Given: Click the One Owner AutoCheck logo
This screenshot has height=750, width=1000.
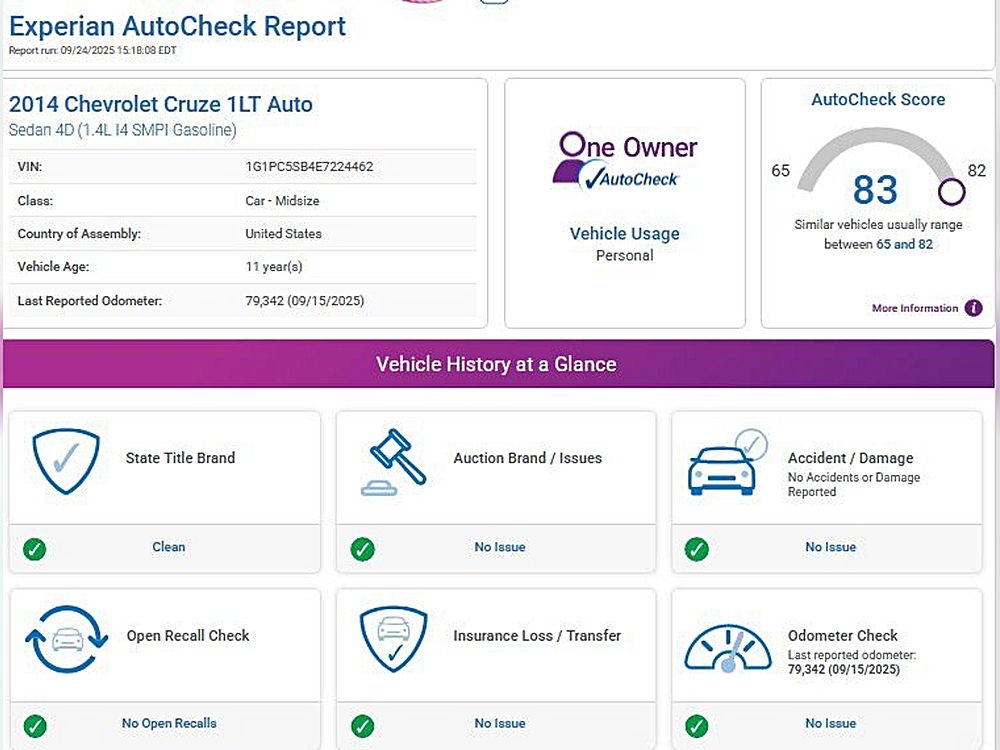Looking at the screenshot, I should coord(625,160).
